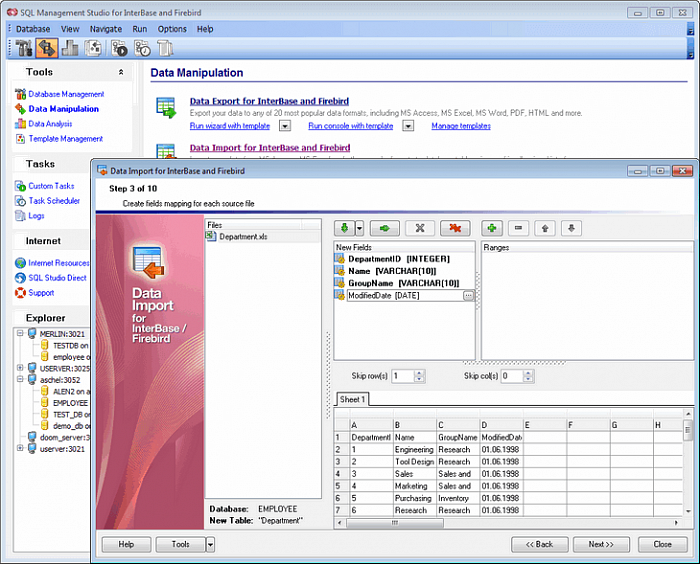Viewport: 700px width, 564px height.
Task: Open Database menu
Action: click(x=33, y=29)
